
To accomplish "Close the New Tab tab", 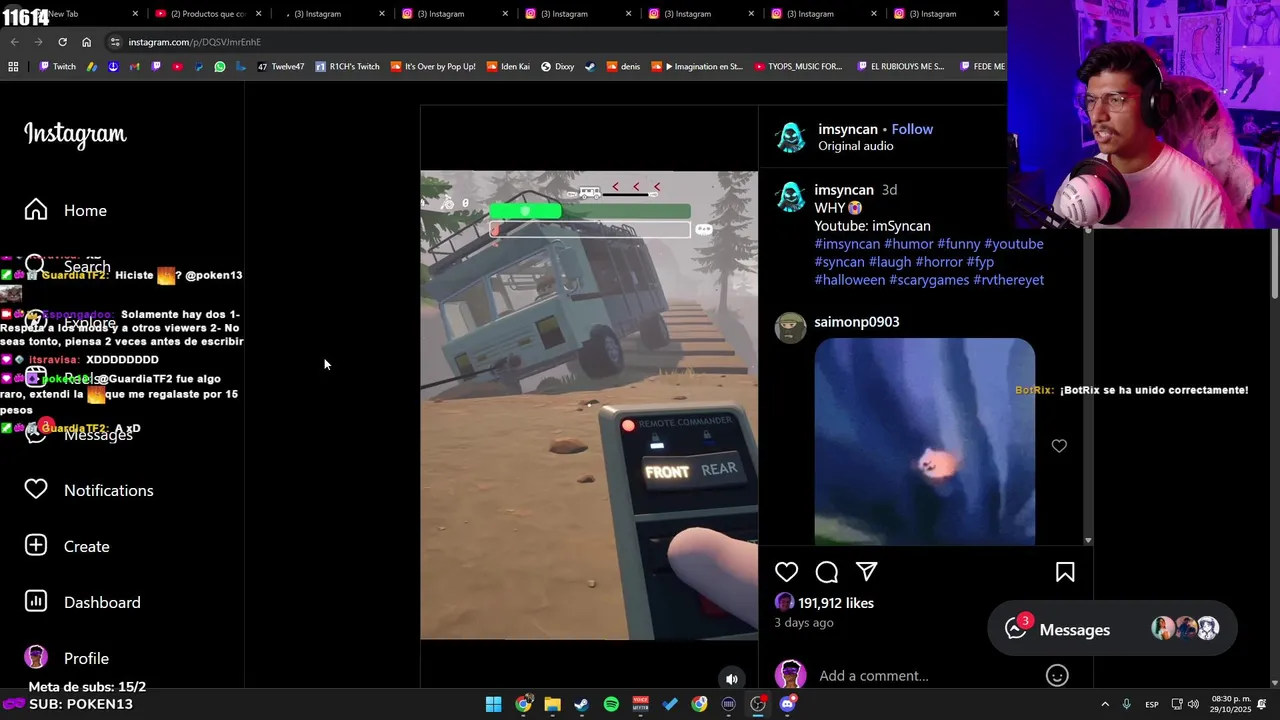I will (x=136, y=14).
